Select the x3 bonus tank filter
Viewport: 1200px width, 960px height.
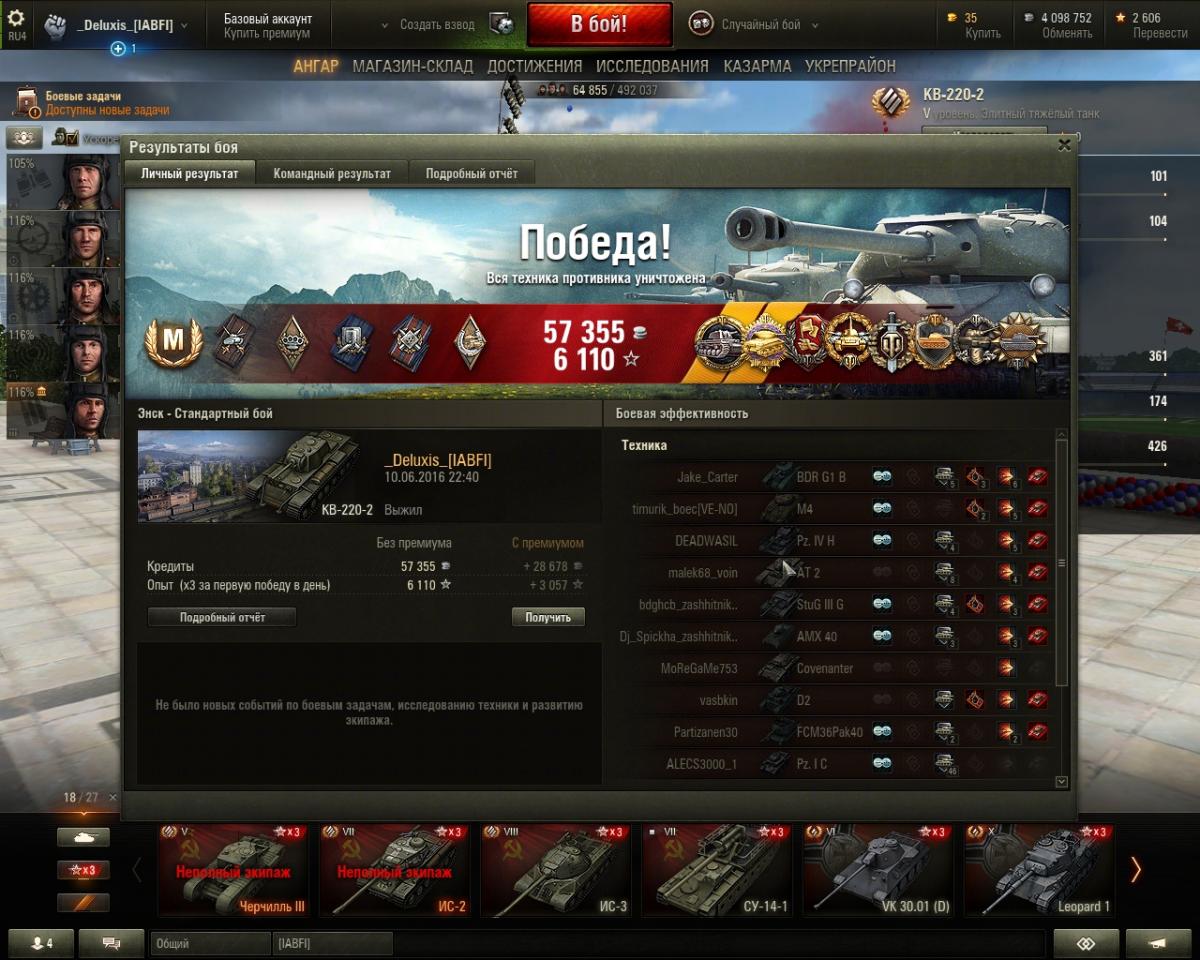(x=83, y=870)
